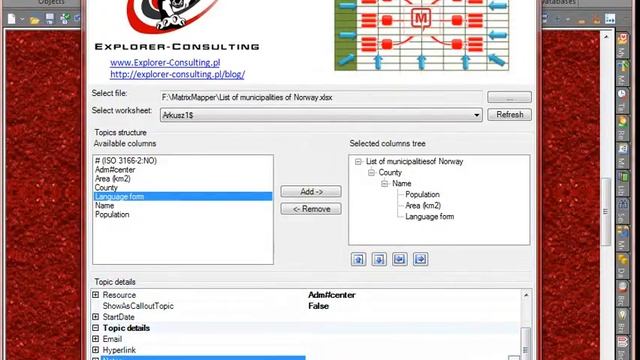Click the '<- Remove' button

[x=311, y=209]
